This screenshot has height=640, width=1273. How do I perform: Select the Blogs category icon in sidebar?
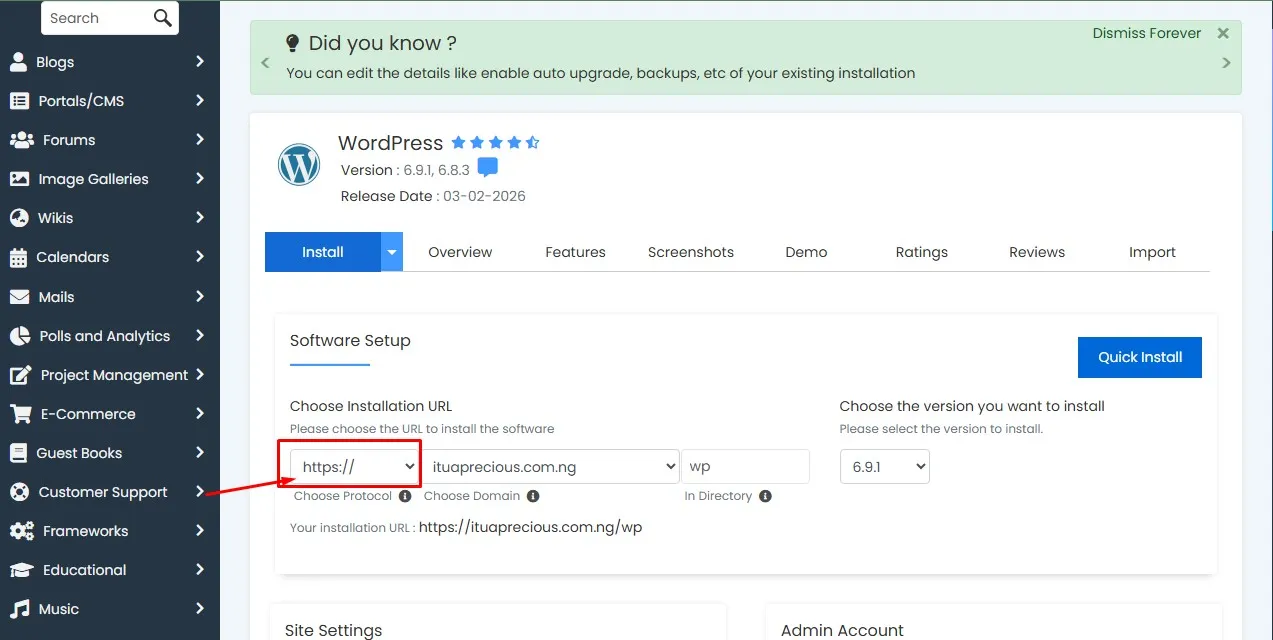coord(20,61)
